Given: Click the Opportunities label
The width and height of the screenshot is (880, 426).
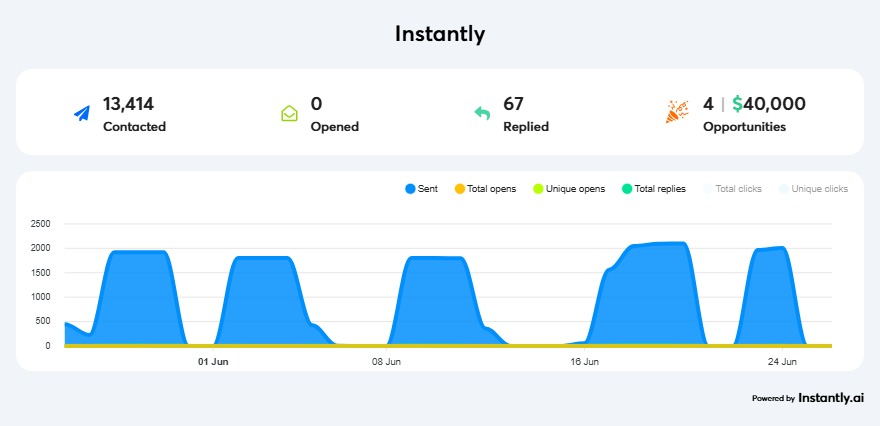Looking at the screenshot, I should 744,127.
